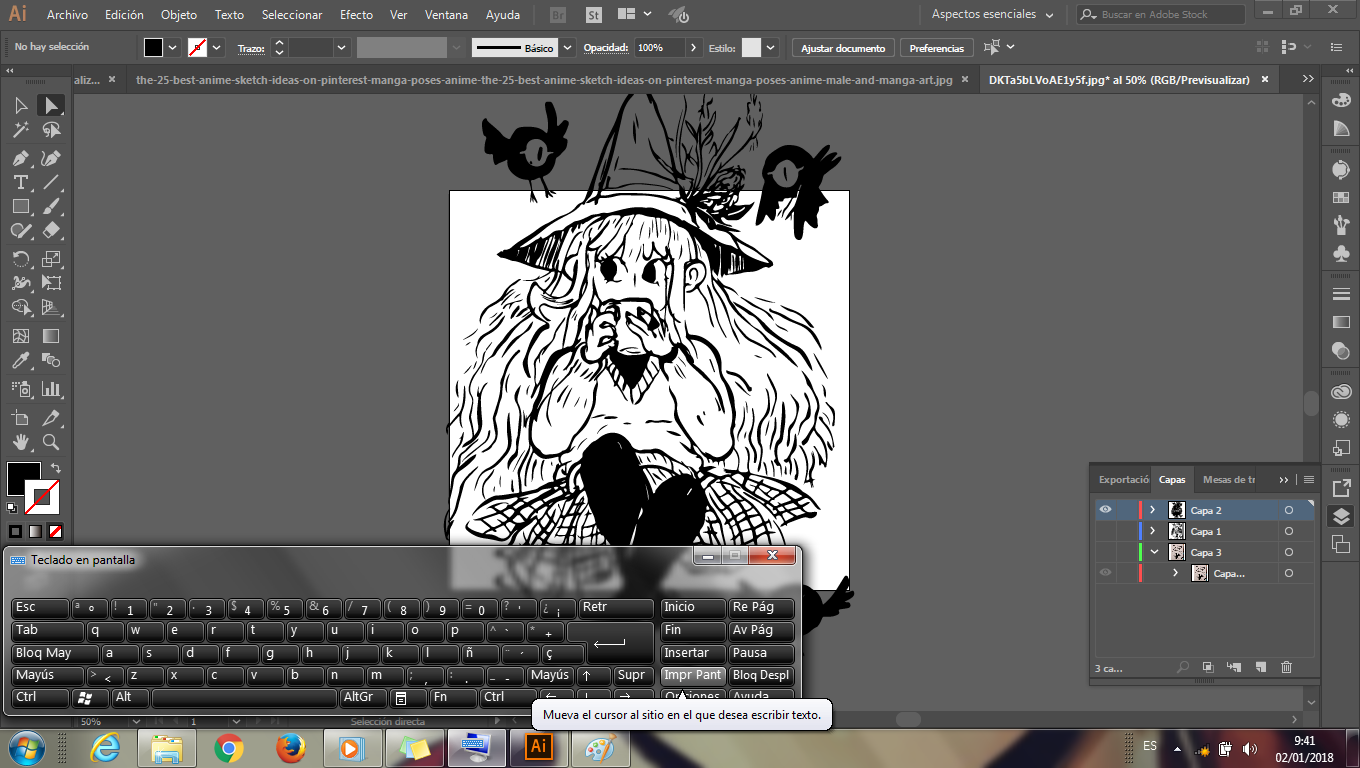Select the Hand tool
The height and width of the screenshot is (768, 1360).
(x=20, y=441)
